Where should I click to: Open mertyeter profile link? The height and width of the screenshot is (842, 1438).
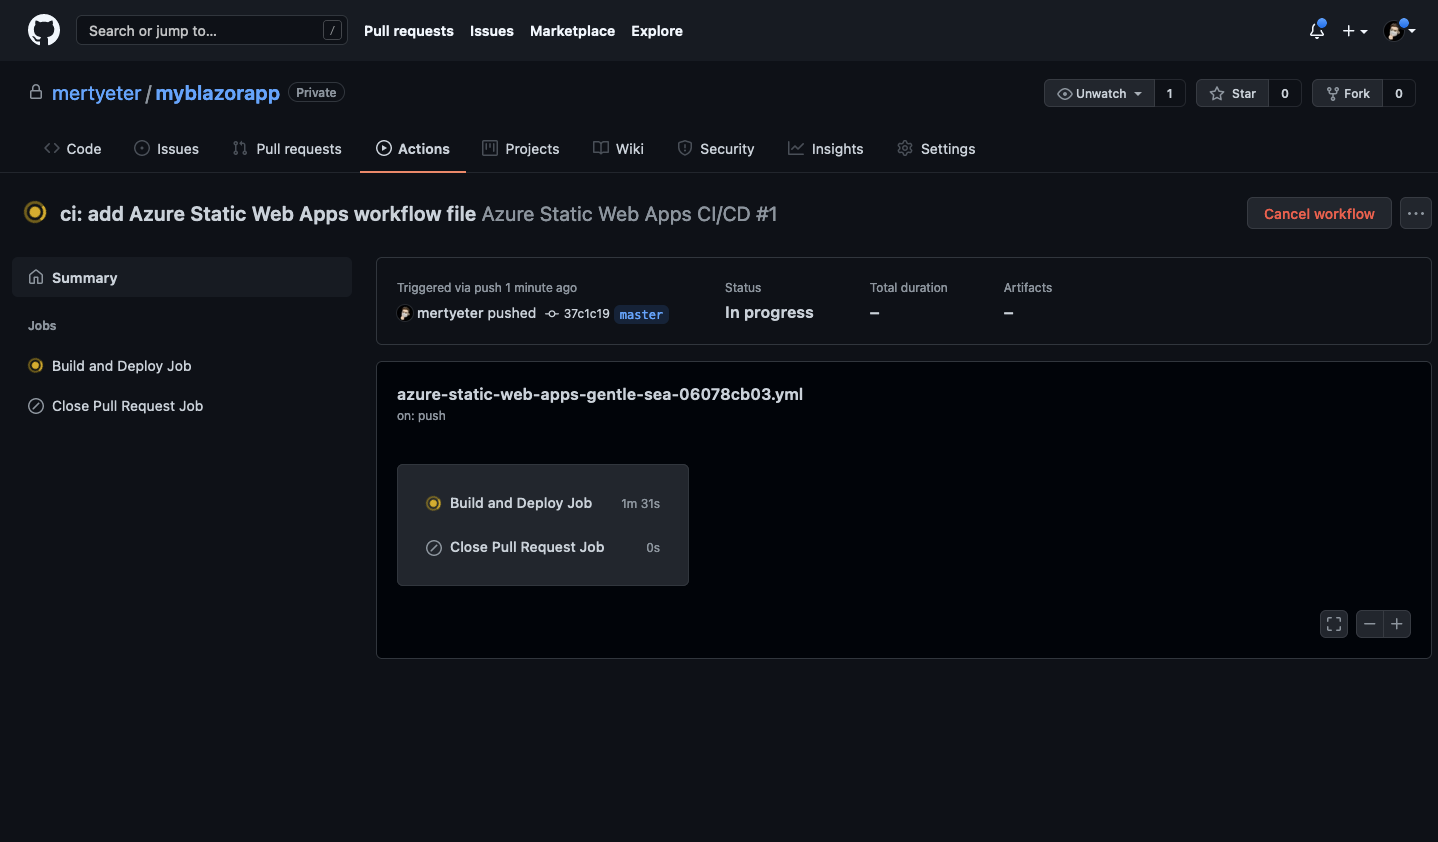(96, 93)
